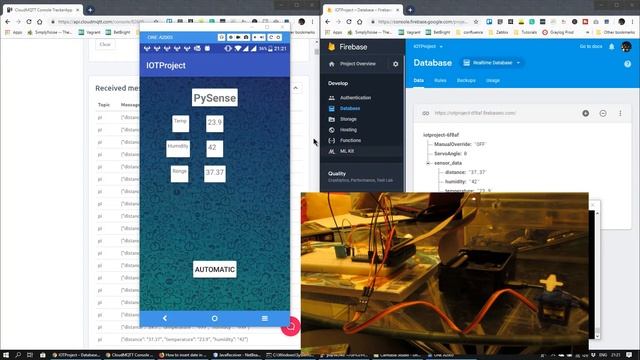This screenshot has height=360, width=640.
Task: Click the ServoAngle: 0 entry
Action: click(450, 153)
